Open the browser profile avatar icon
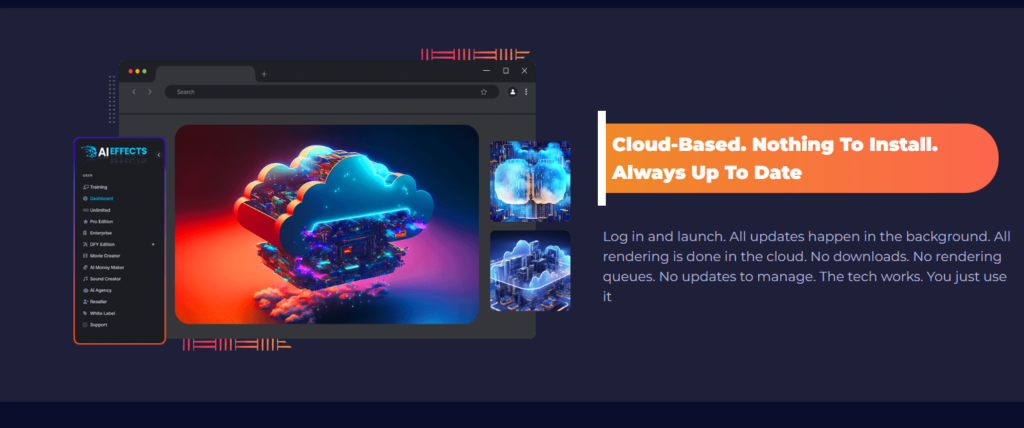Image resolution: width=1024 pixels, height=428 pixels. pos(513,92)
